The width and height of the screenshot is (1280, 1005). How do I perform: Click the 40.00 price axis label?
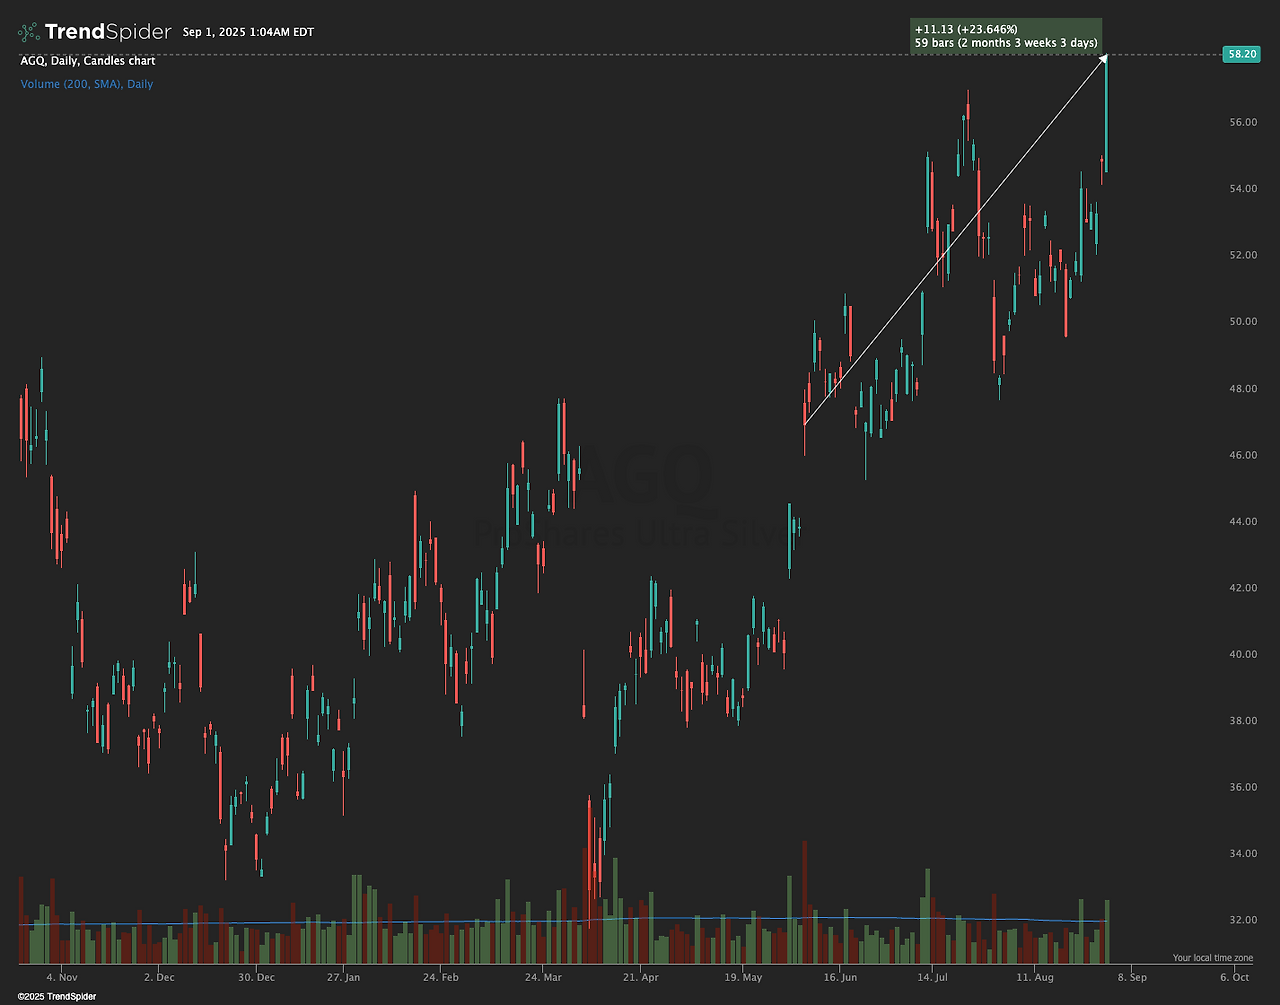[x=1243, y=654]
